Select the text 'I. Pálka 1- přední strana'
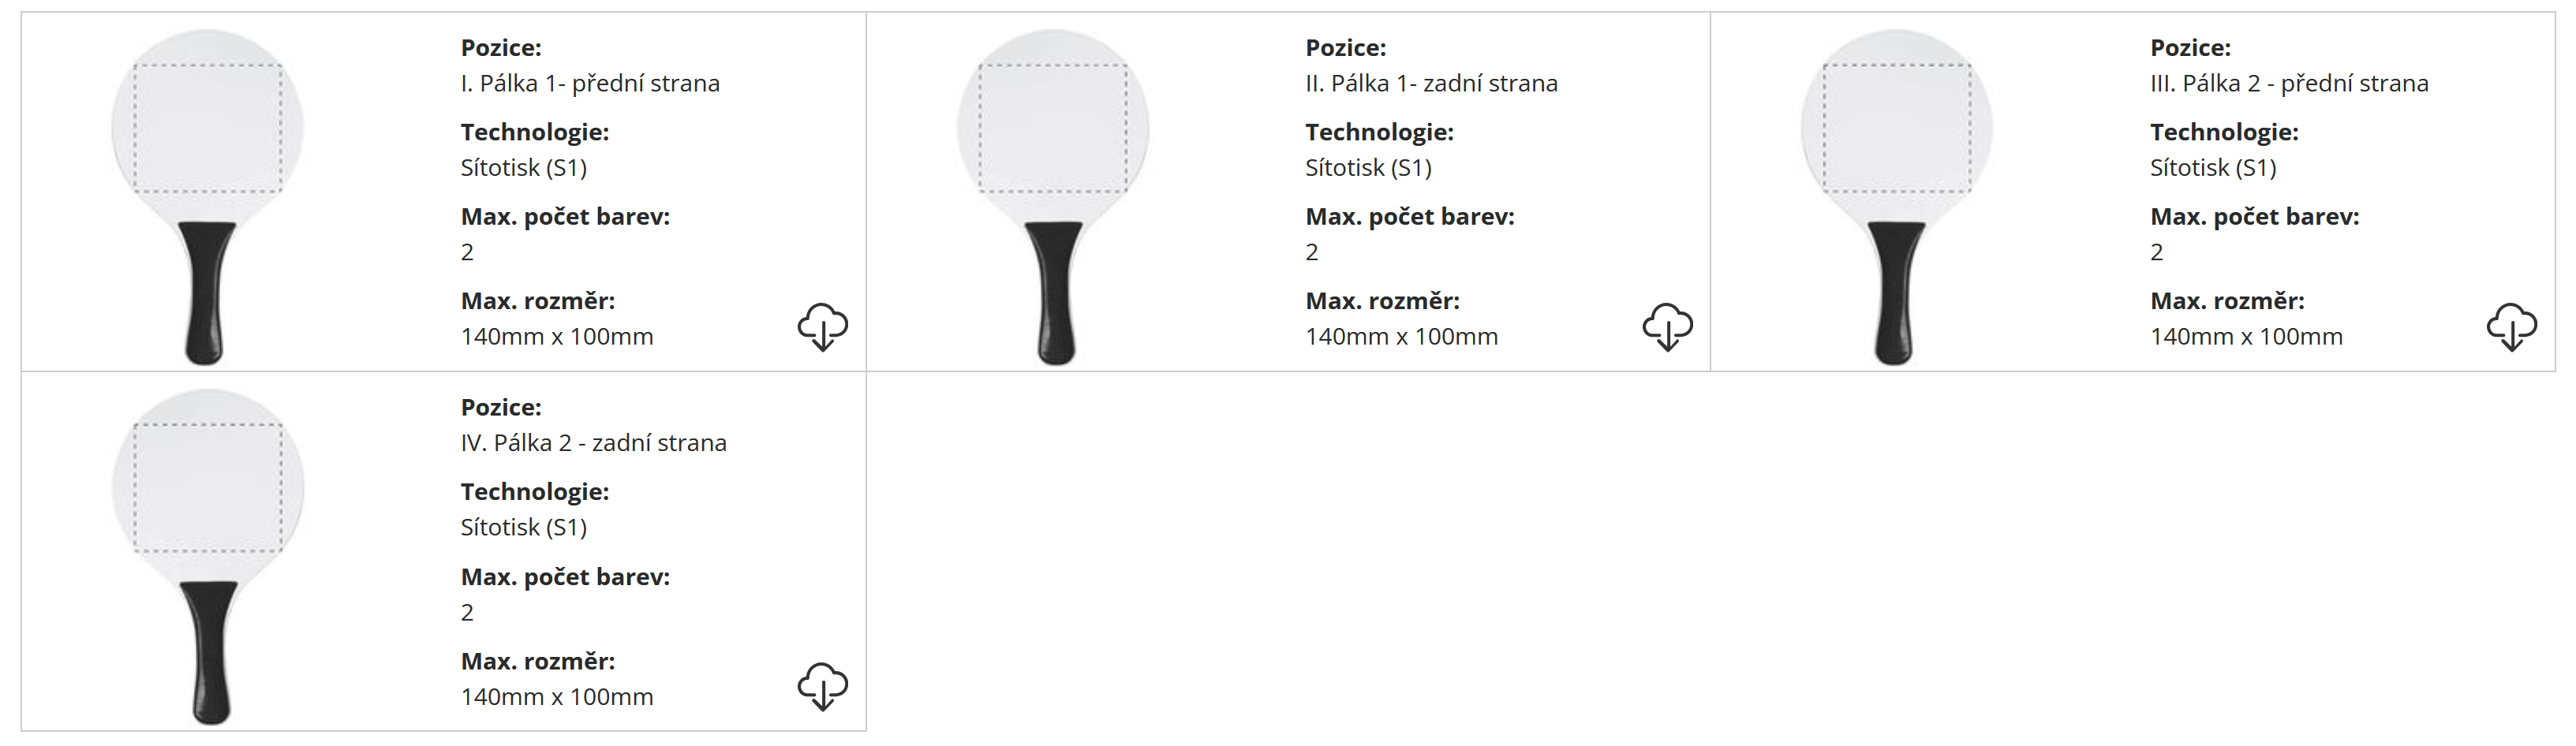Image resolution: width=2576 pixels, height=746 pixels. 590,83
